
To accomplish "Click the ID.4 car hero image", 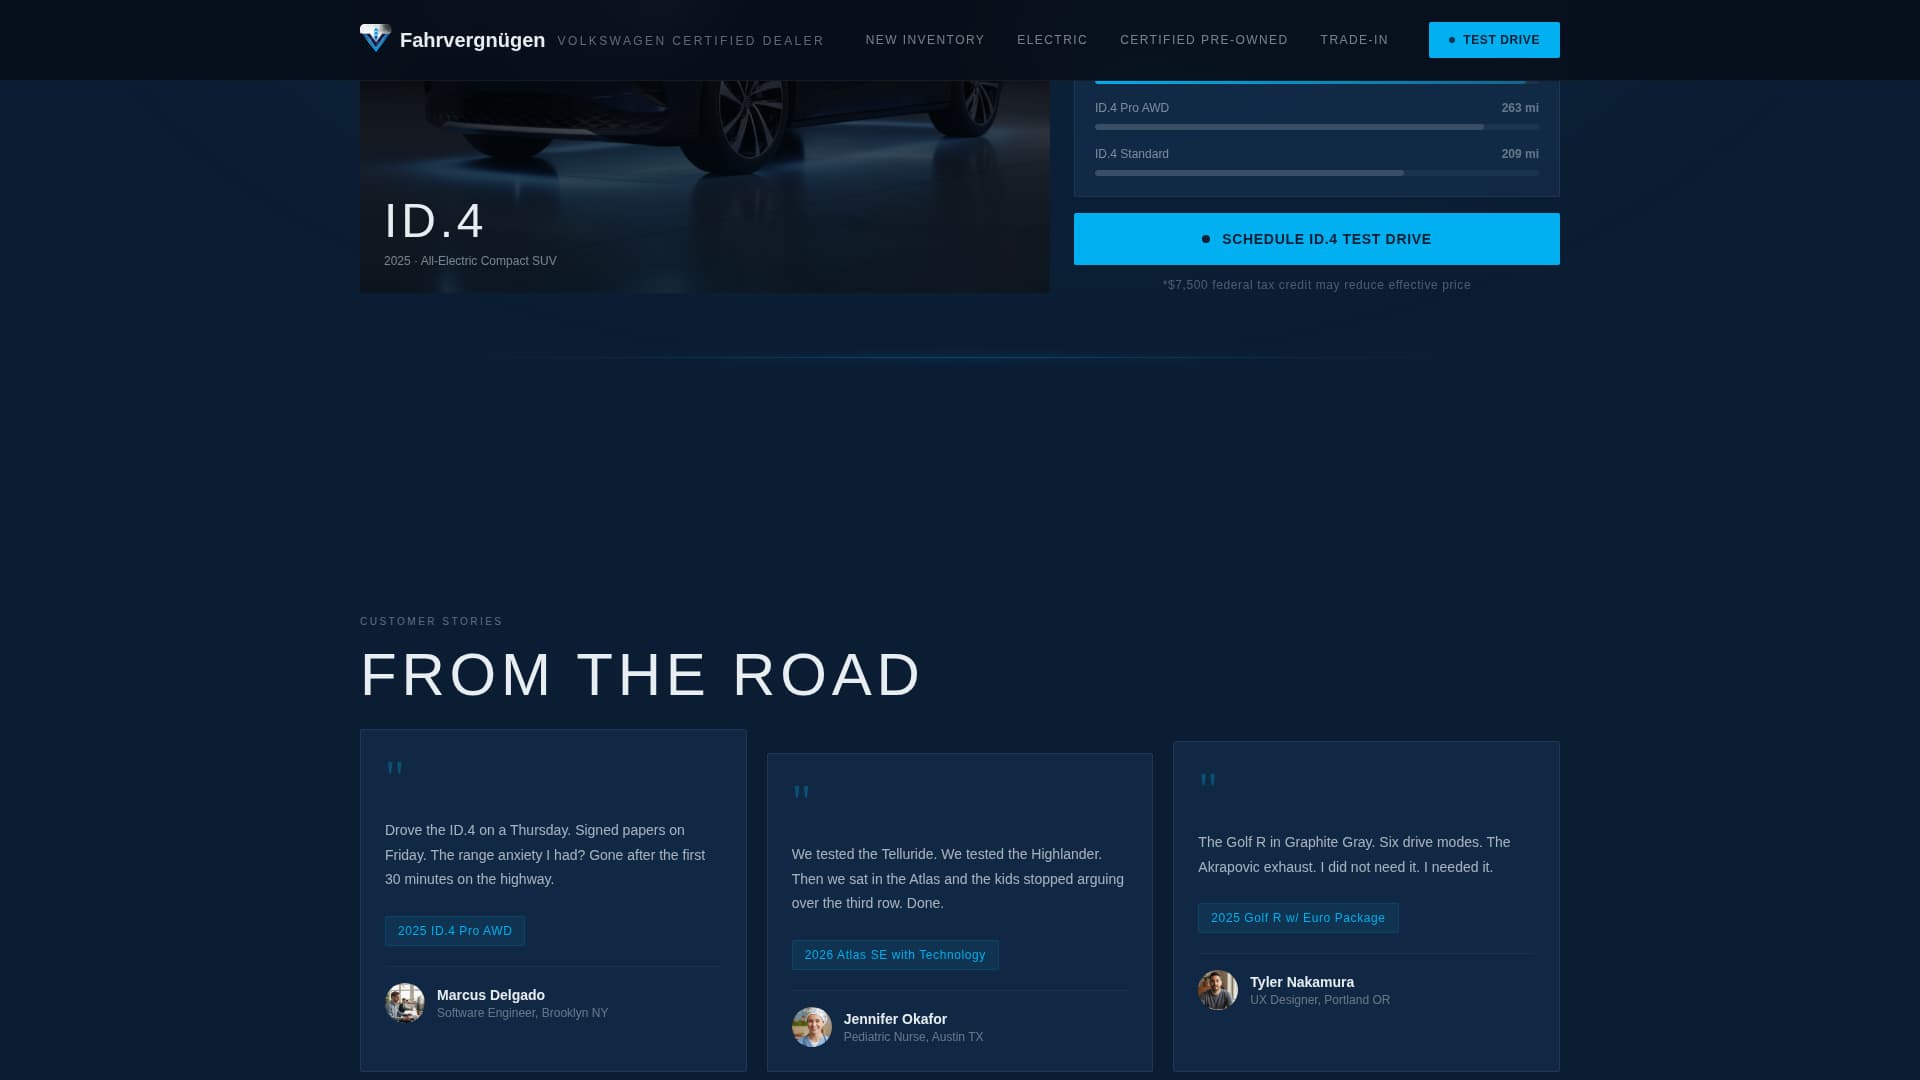I will point(705,186).
